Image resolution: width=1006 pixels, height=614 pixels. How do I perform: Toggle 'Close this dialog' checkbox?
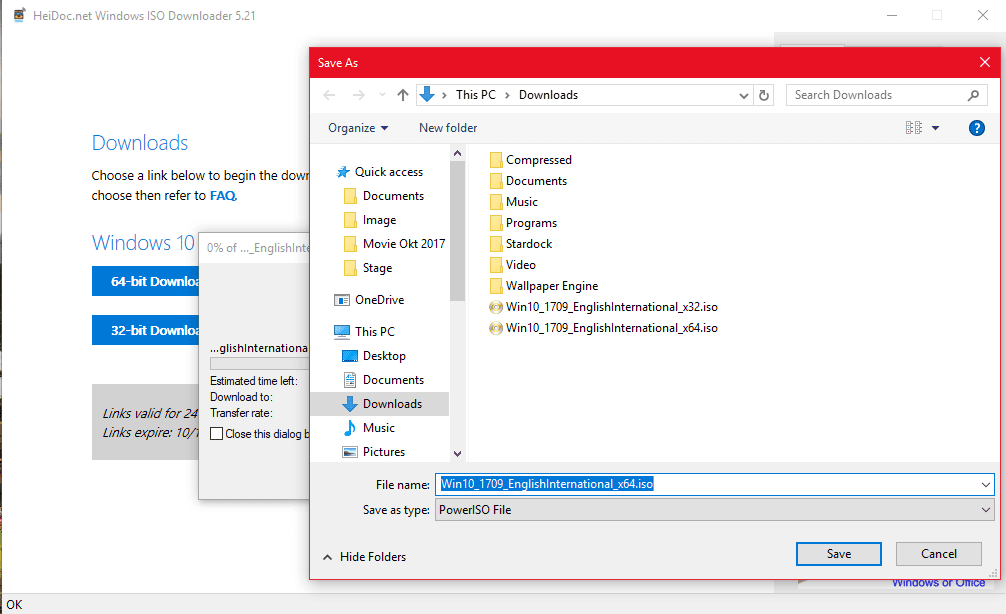click(217, 434)
